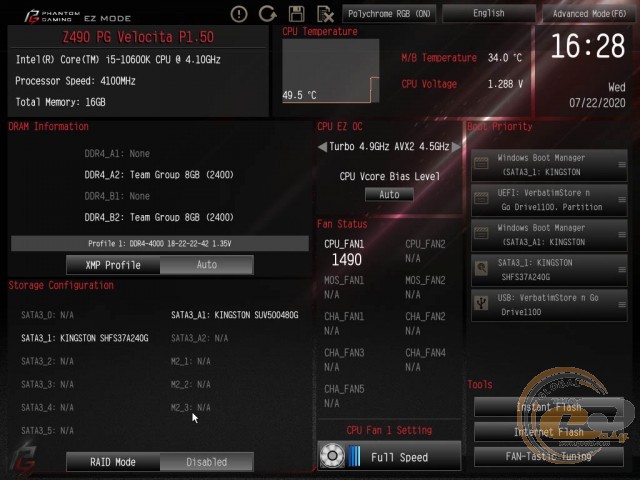
Task: Click Z490 PG Velocita P1.50 title
Action: (138, 37)
